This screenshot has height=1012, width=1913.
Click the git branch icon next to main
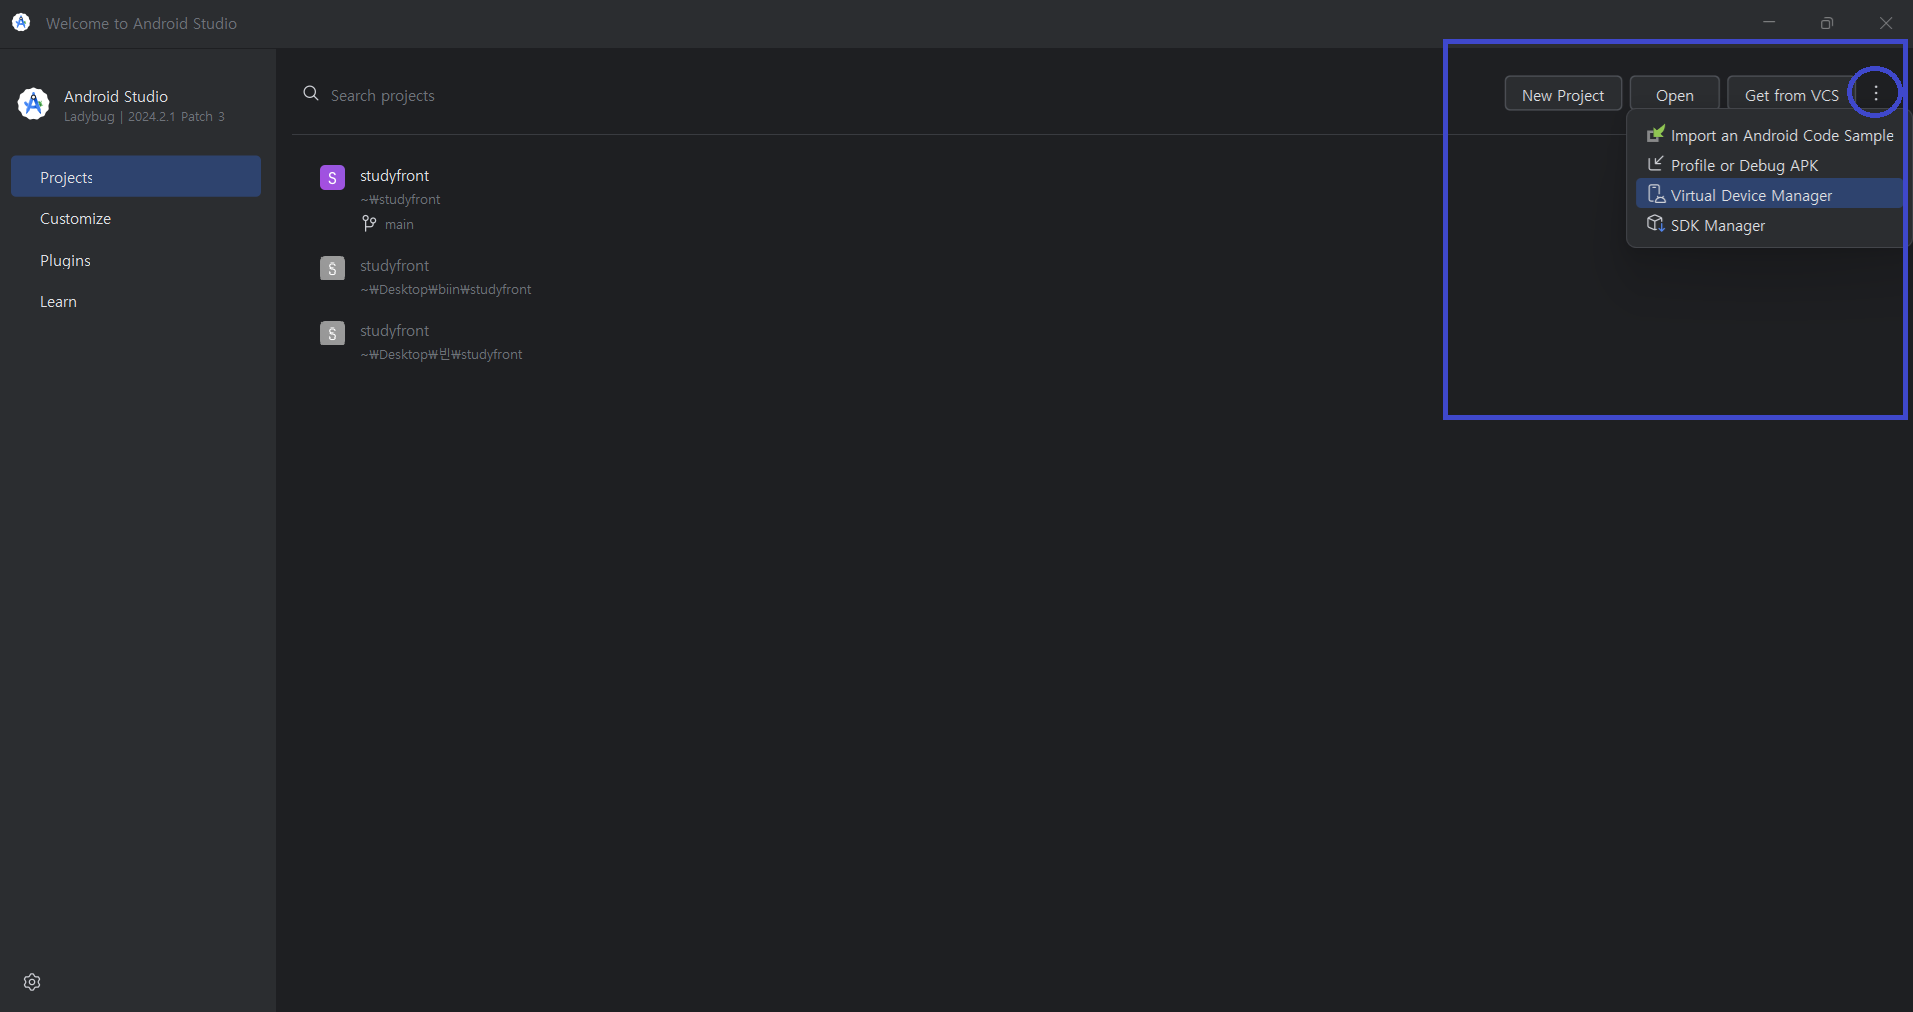pyautogui.click(x=369, y=224)
